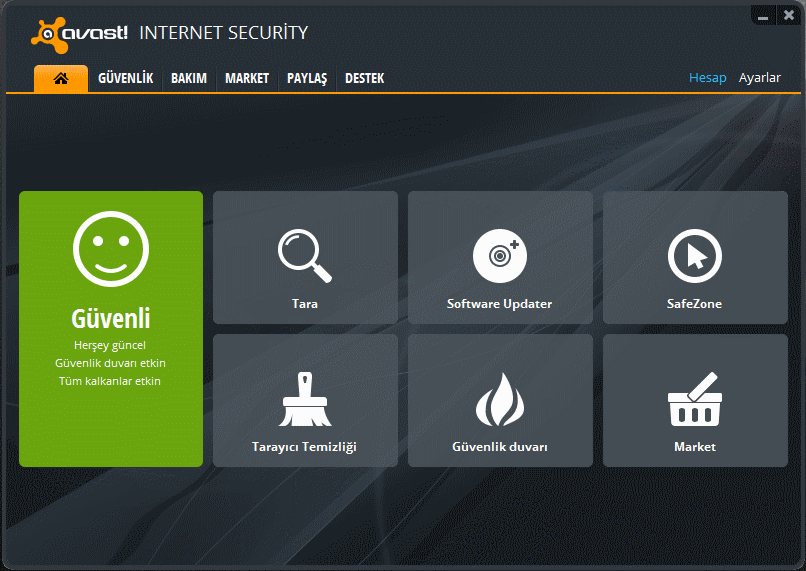Go to the MARKET tab
Screen dimensions: 806x571
(x=247, y=78)
